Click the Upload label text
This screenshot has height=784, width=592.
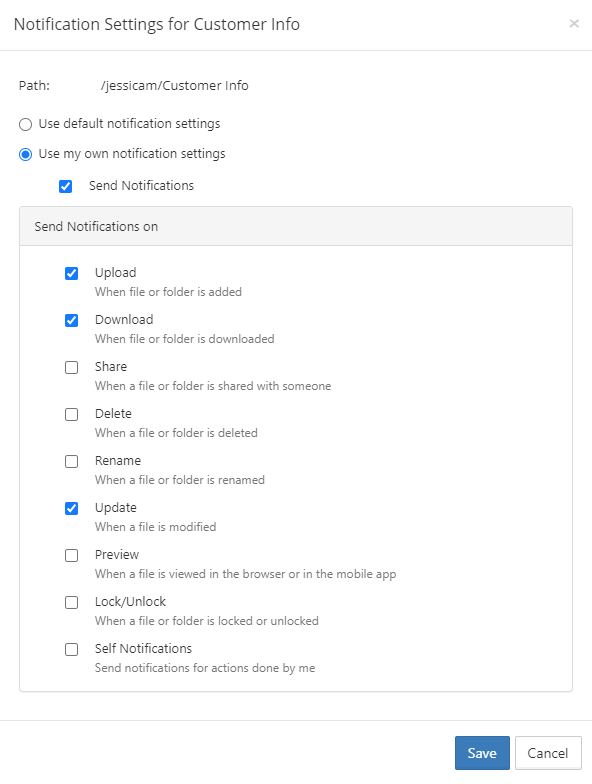pyautogui.click(x=116, y=272)
